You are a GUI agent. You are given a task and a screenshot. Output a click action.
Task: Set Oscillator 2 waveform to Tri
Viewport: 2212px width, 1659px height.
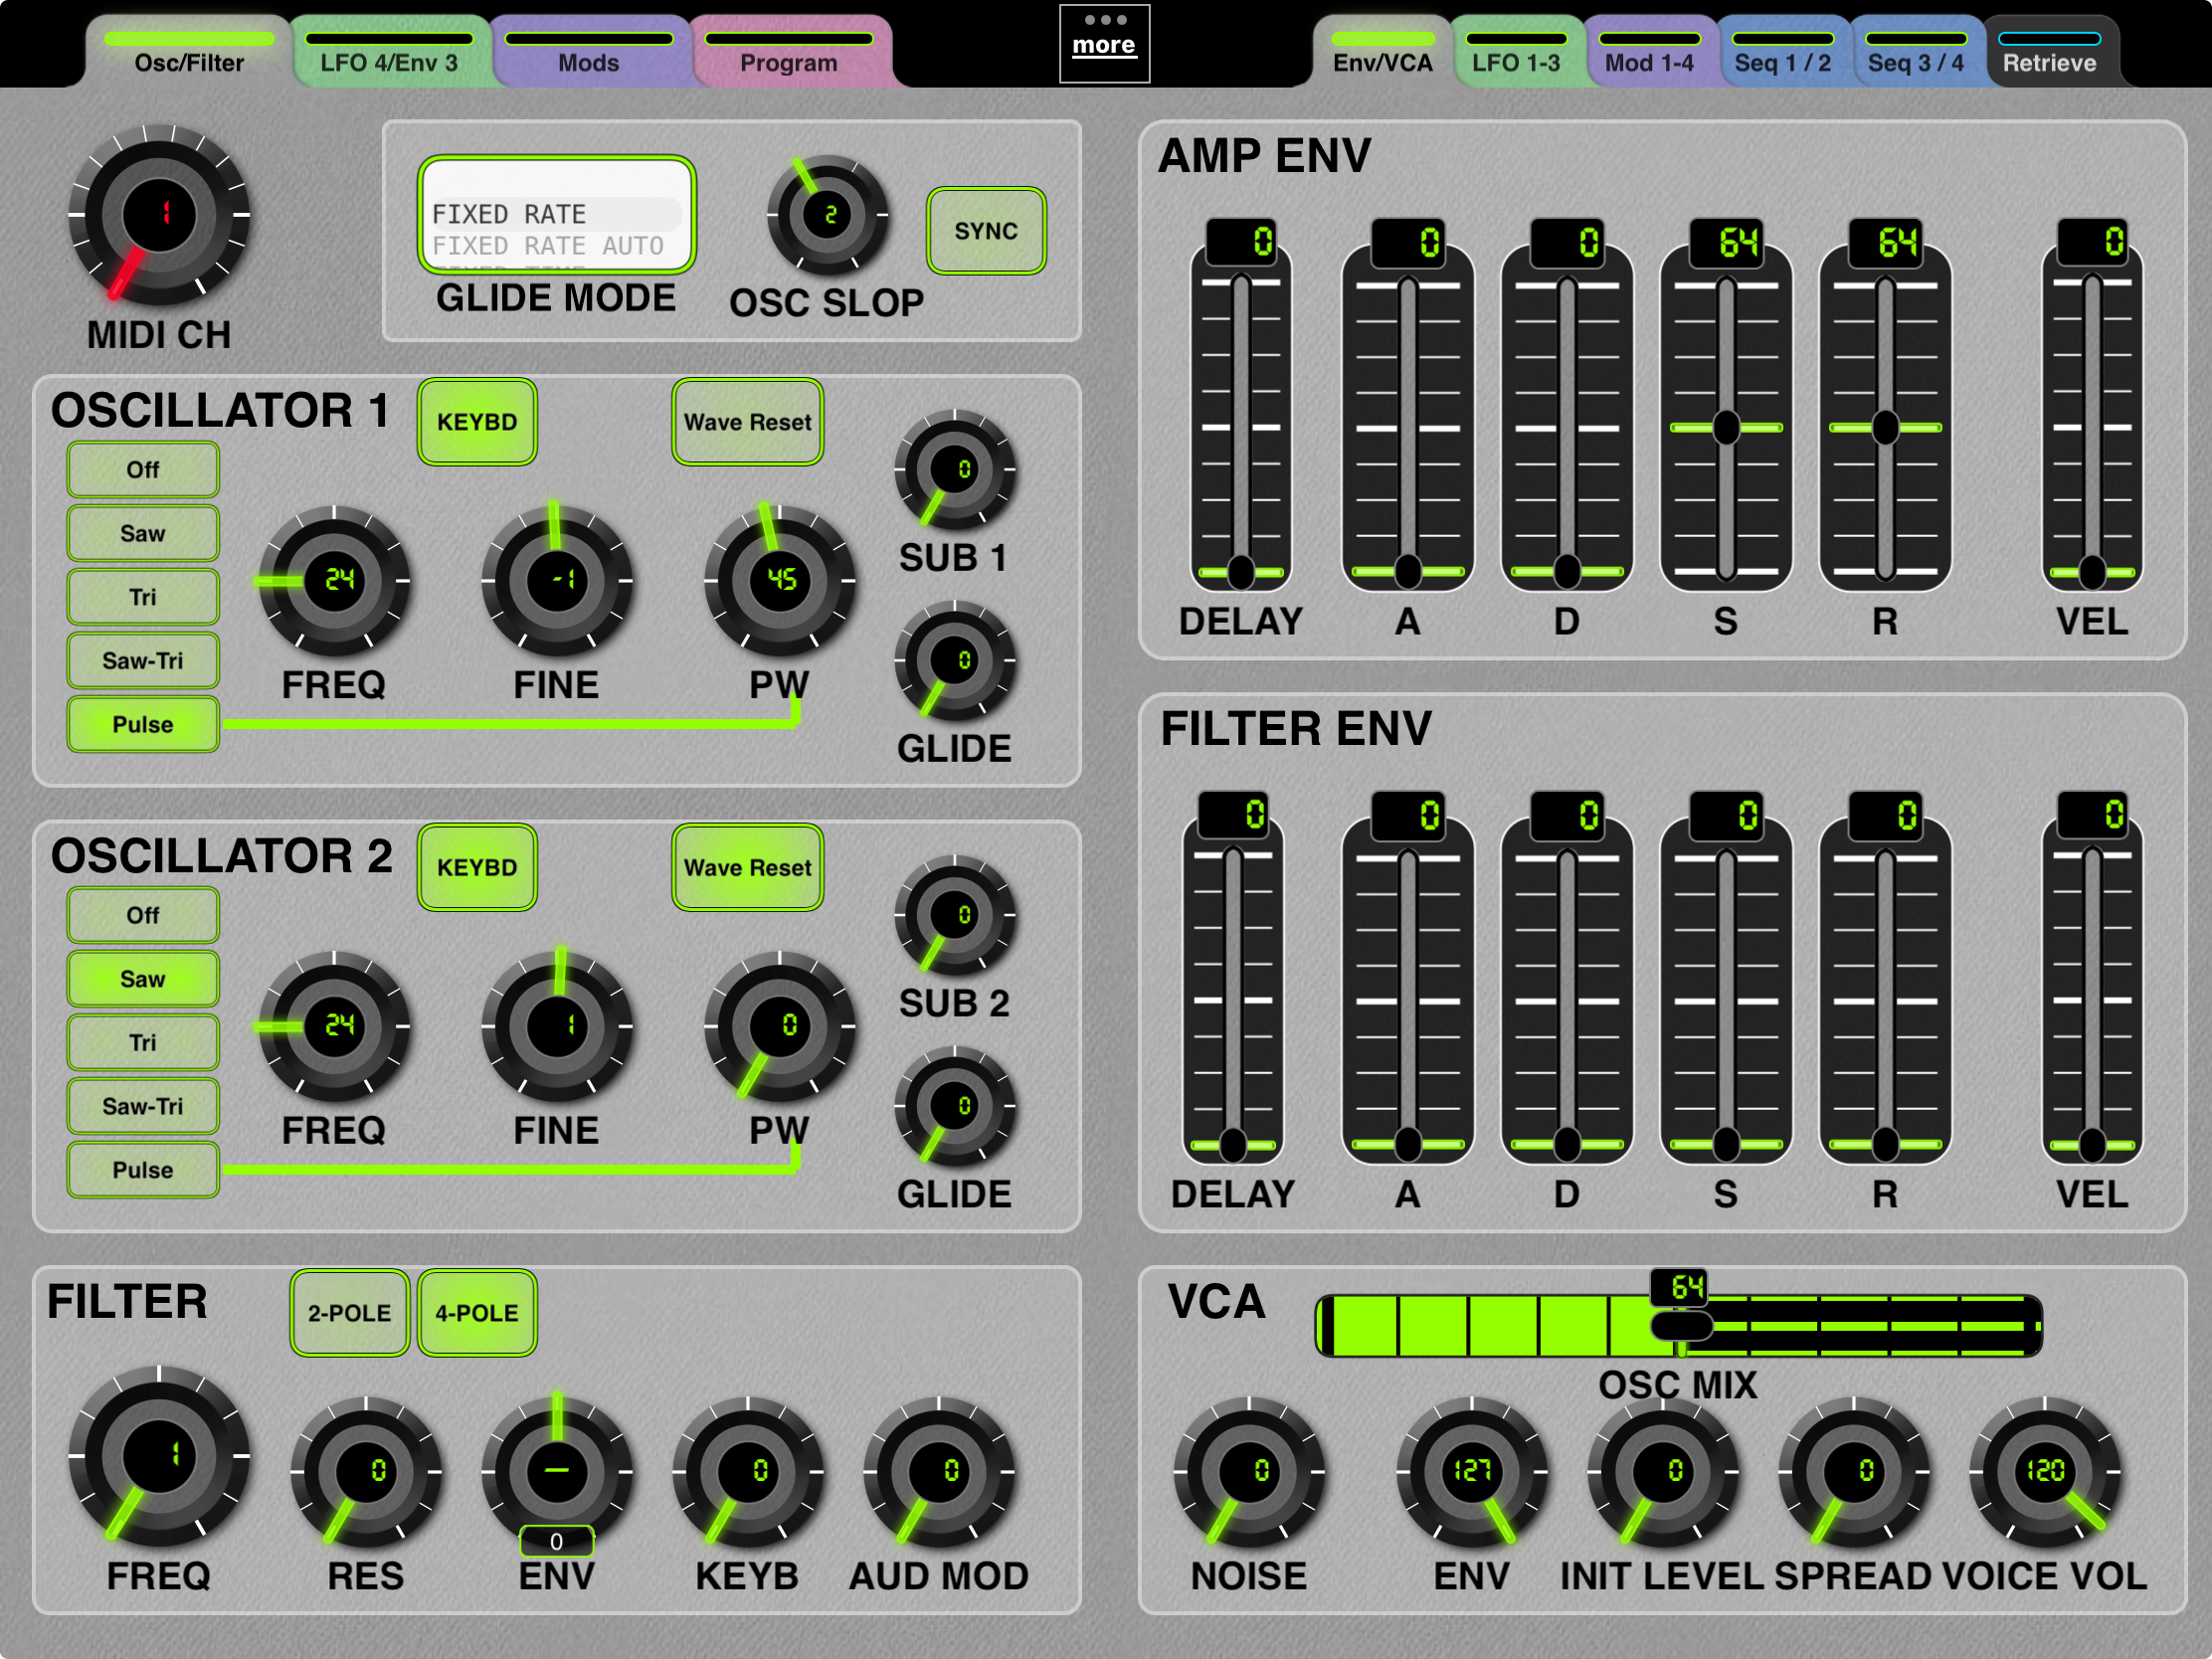pos(143,1043)
